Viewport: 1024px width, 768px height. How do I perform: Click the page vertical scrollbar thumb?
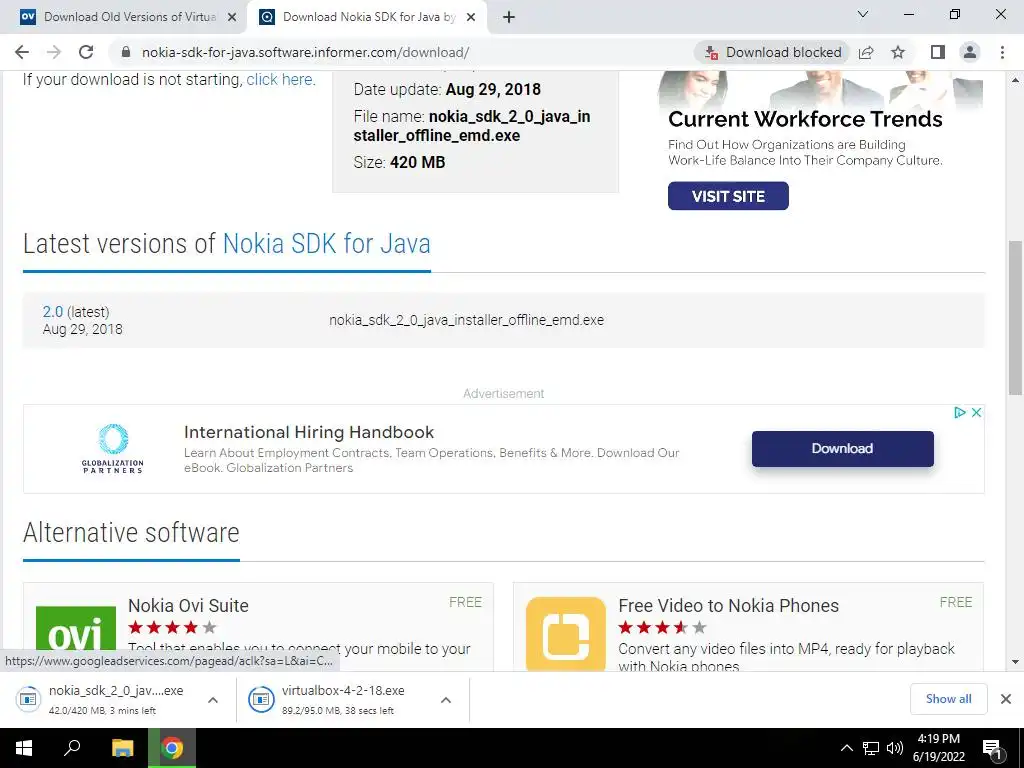pos(1015,317)
